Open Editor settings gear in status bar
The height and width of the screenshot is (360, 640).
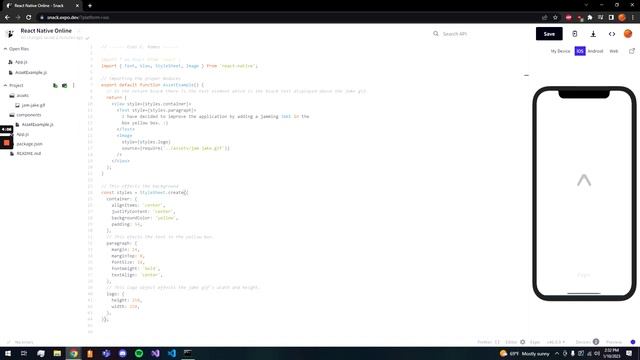(522, 342)
